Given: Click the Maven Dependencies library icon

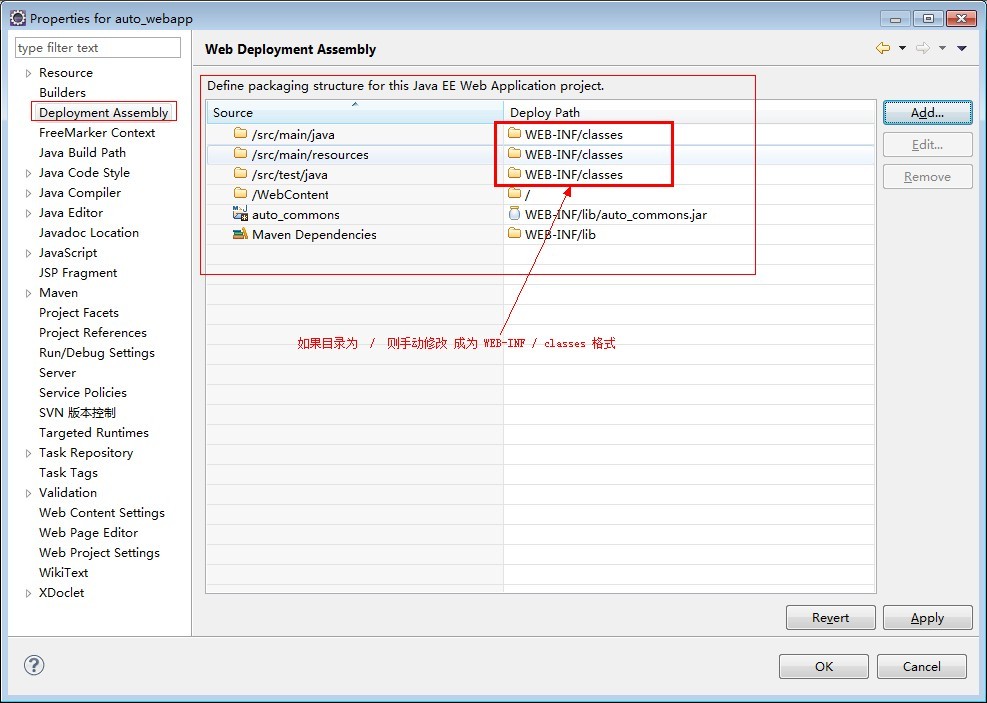Looking at the screenshot, I should tap(240, 233).
